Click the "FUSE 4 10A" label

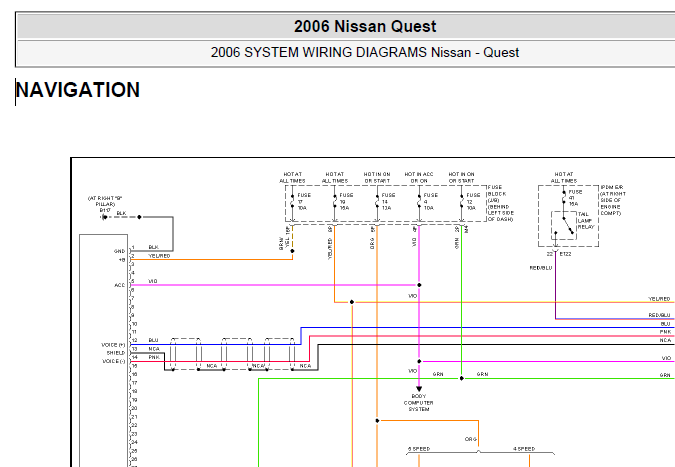coord(430,201)
